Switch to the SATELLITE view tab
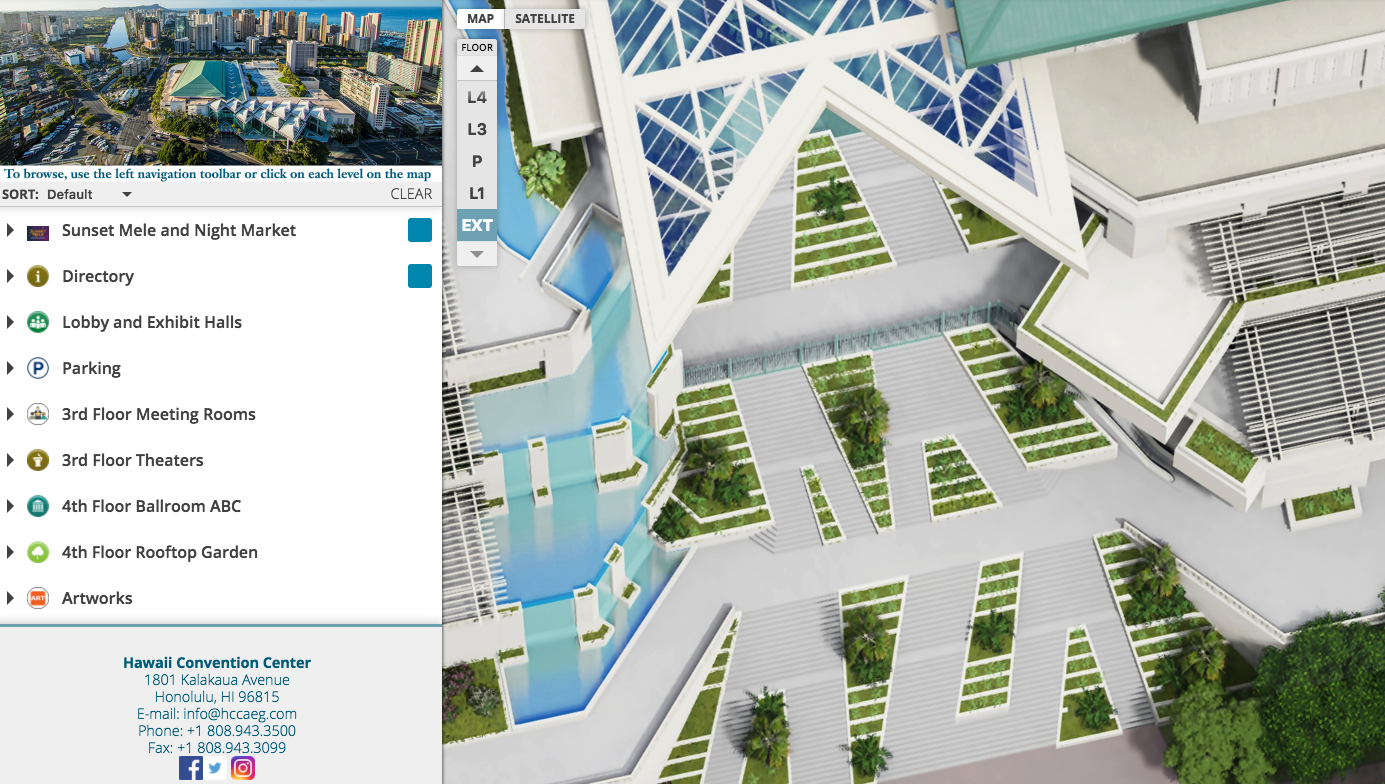The height and width of the screenshot is (784, 1385). [x=544, y=18]
